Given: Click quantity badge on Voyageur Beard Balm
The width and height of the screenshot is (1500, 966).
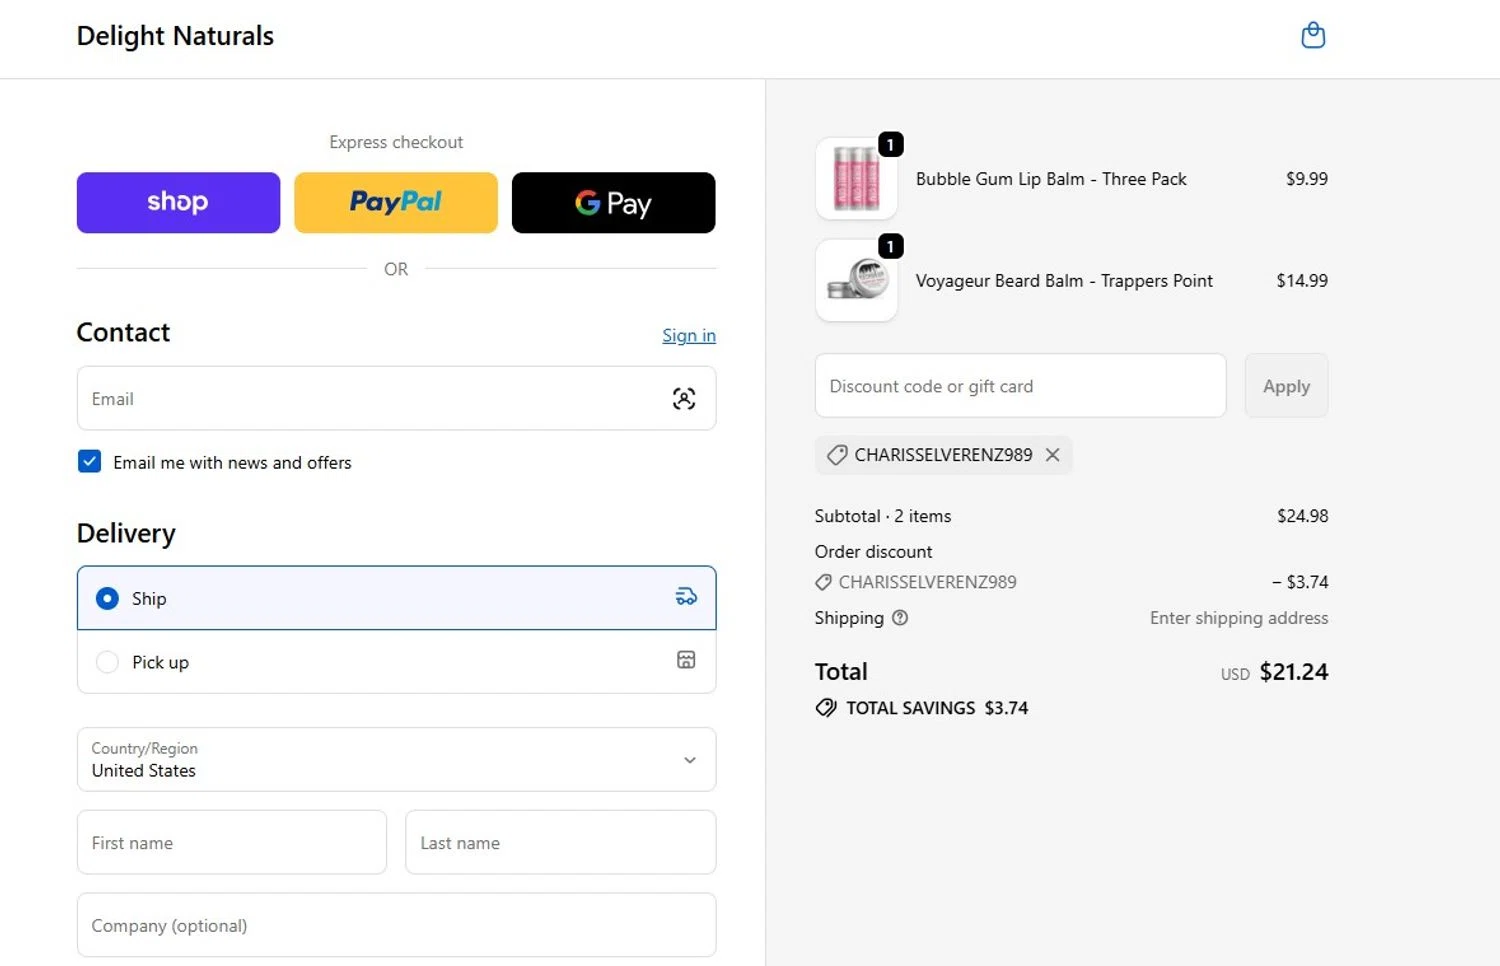Looking at the screenshot, I should point(890,246).
